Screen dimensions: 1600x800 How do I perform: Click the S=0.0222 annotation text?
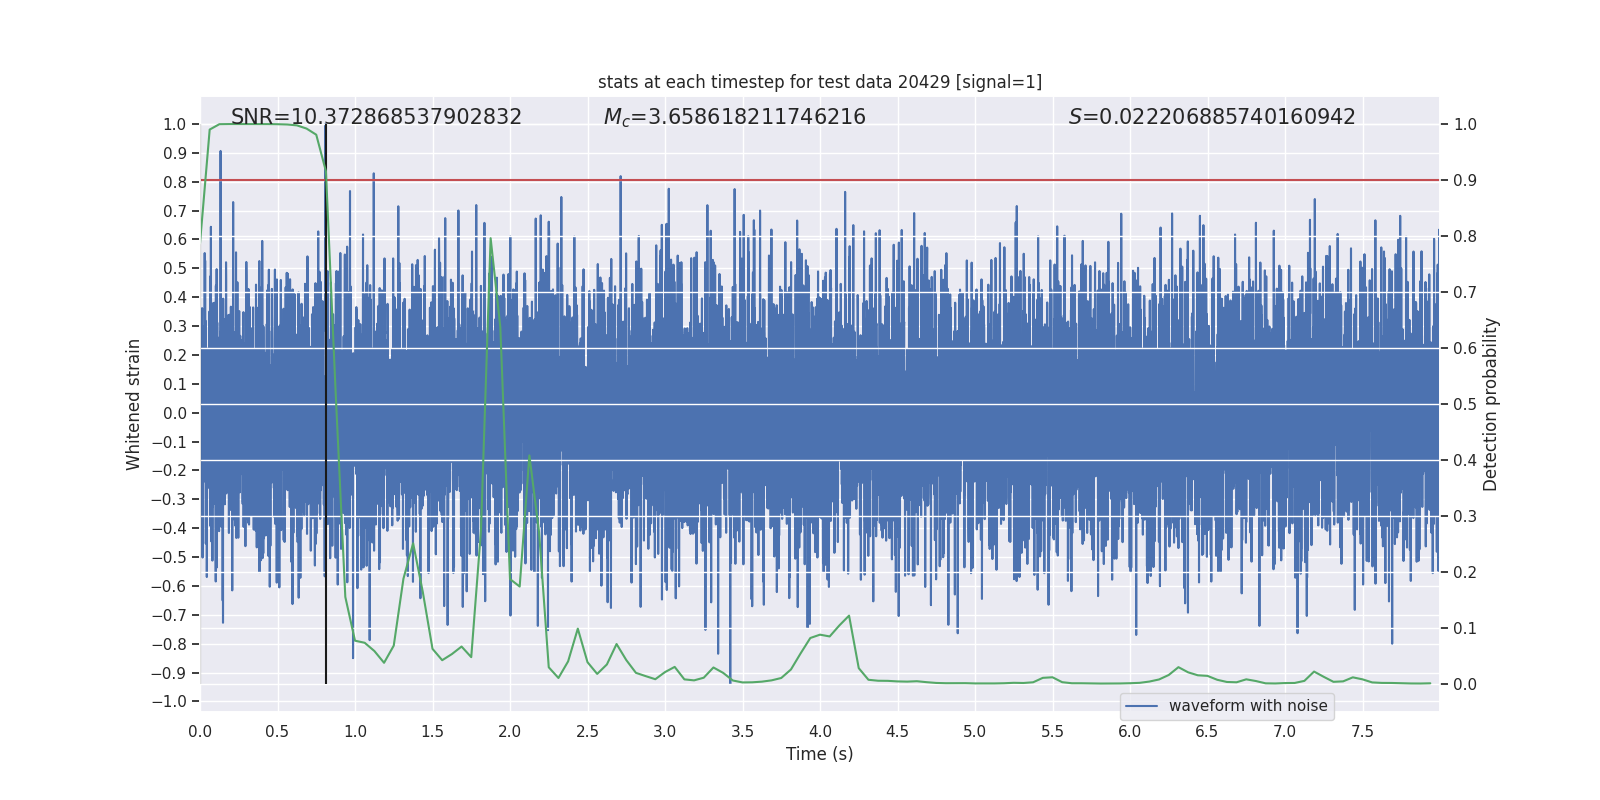pos(1212,117)
